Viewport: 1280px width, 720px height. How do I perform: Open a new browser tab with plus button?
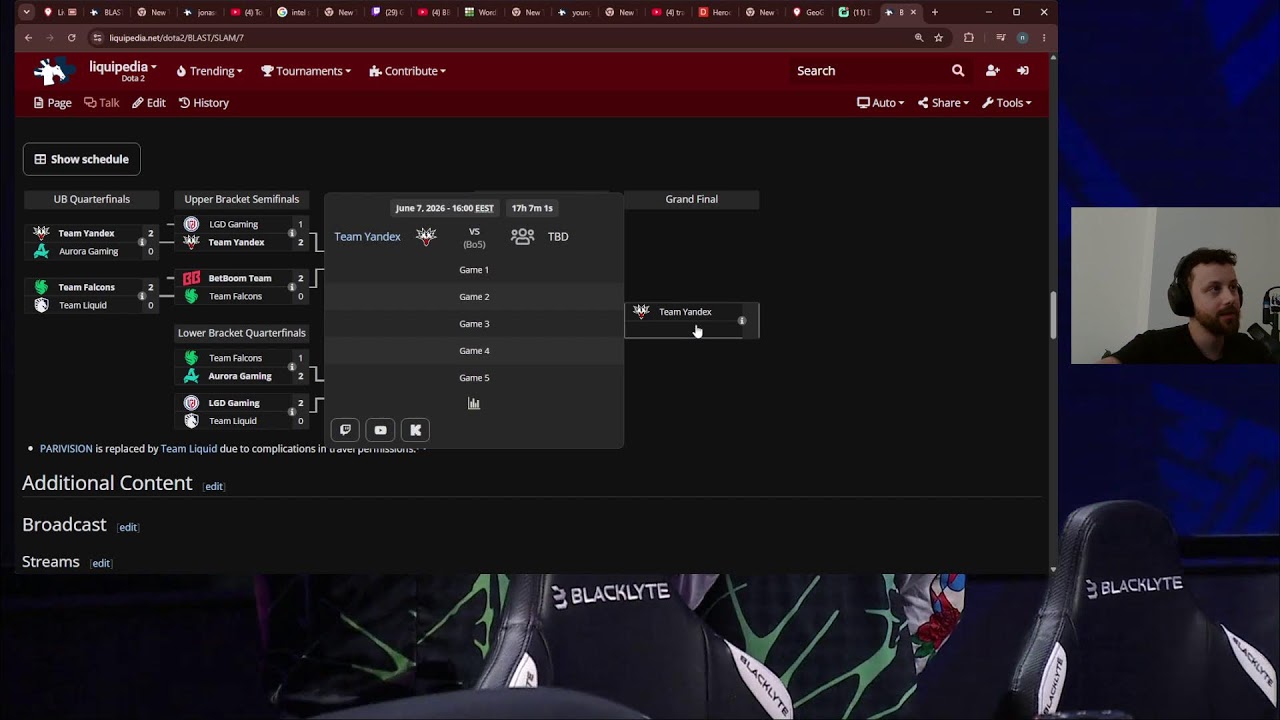coord(934,12)
